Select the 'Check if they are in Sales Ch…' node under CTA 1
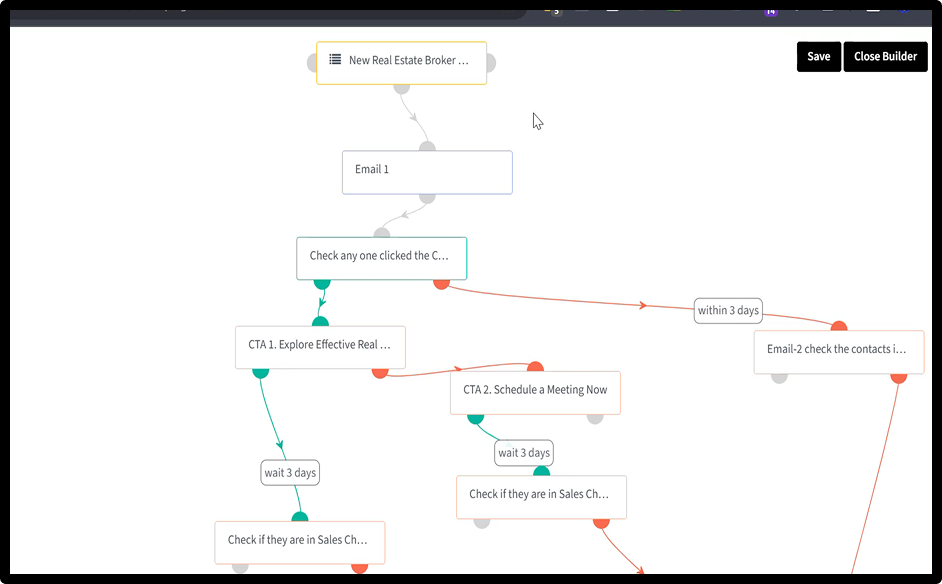The height and width of the screenshot is (584, 942). click(300, 543)
